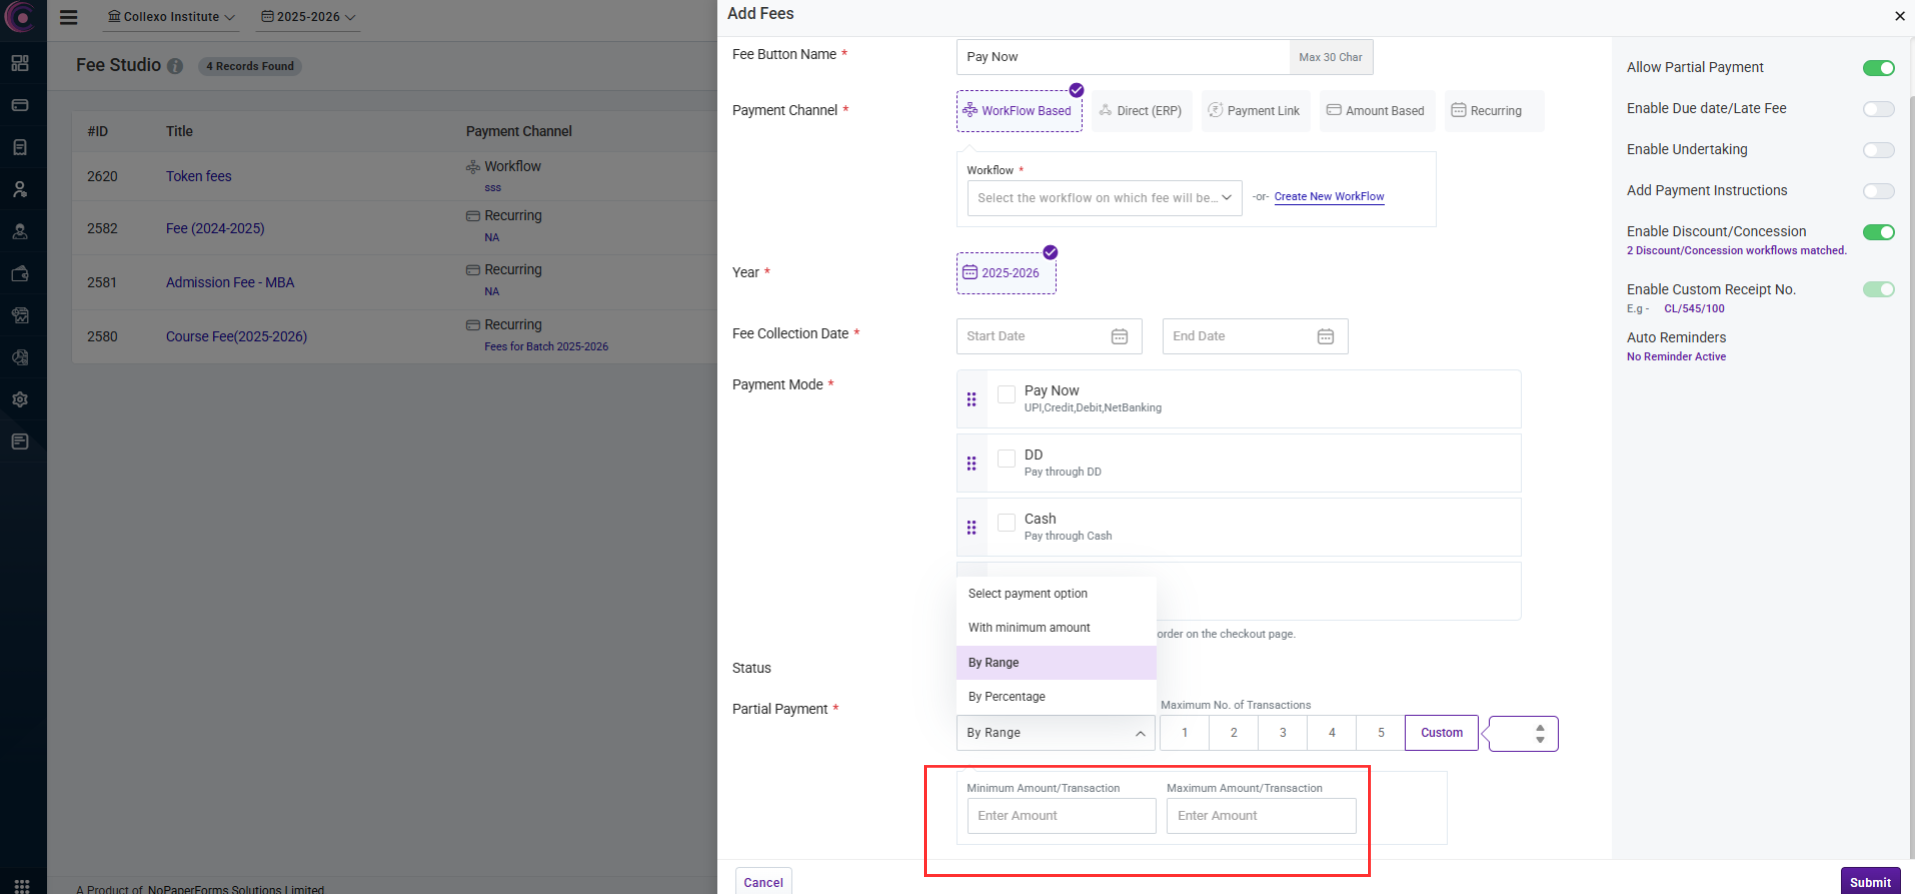Click the Fee Studio info icon
This screenshot has width=1915, height=894.
click(175, 66)
